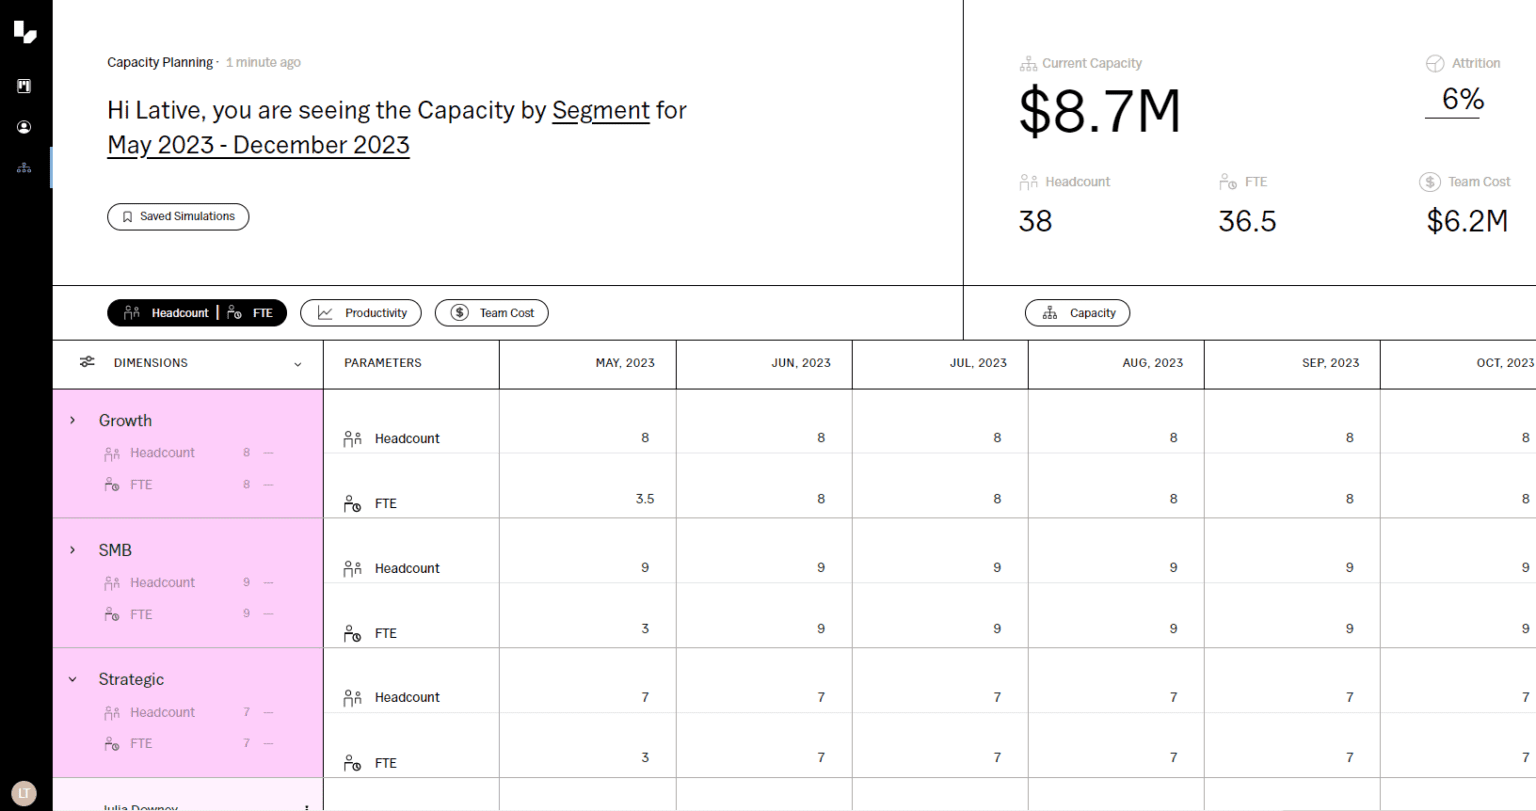
Task: Click the dollar icon inside Team Cost button
Action: [459, 312]
